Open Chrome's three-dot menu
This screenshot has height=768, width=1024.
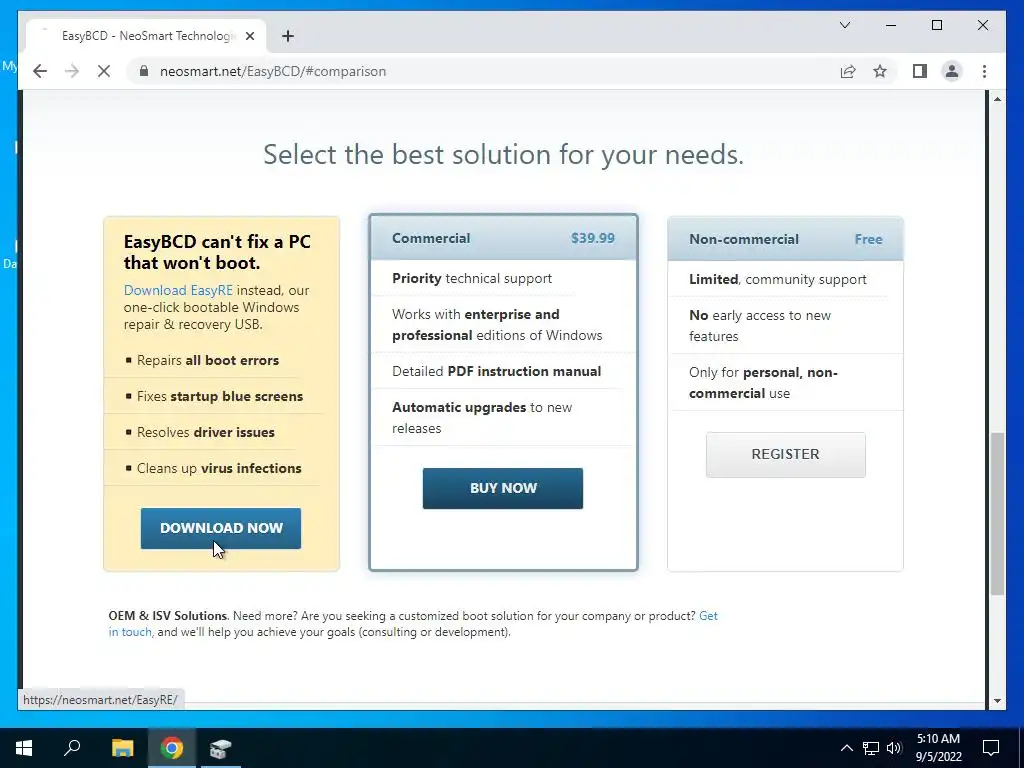pos(984,71)
